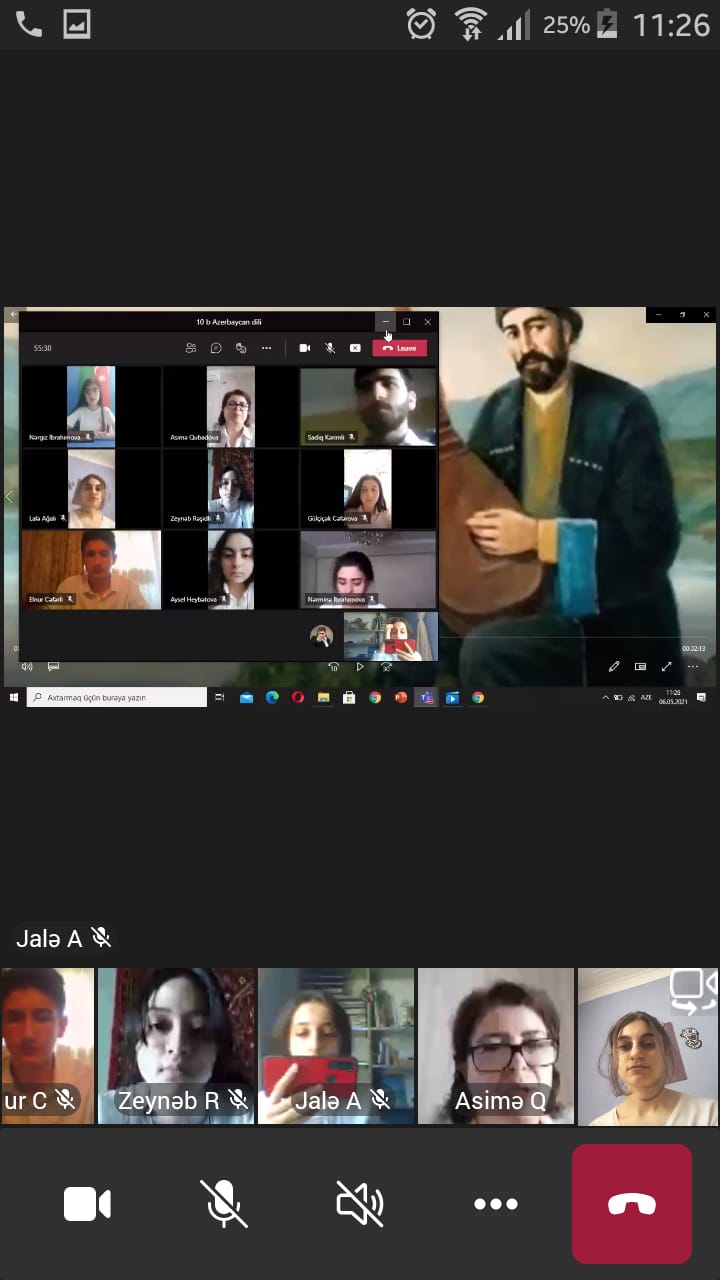Click Leave button in shared Teams window
The height and width of the screenshot is (1280, 720).
click(400, 348)
